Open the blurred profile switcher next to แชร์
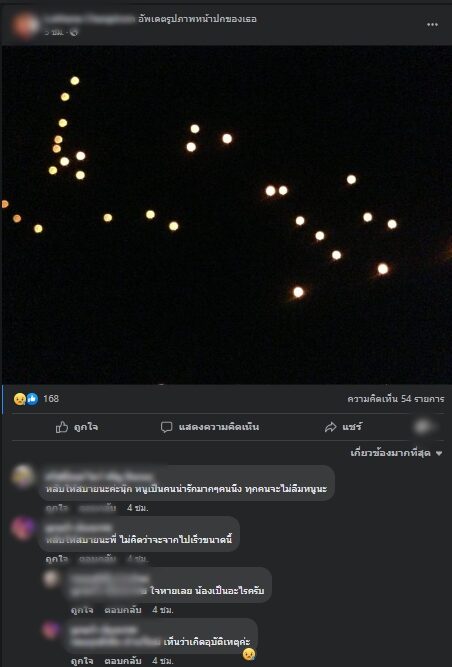The width and height of the screenshot is (452, 667). (424, 427)
